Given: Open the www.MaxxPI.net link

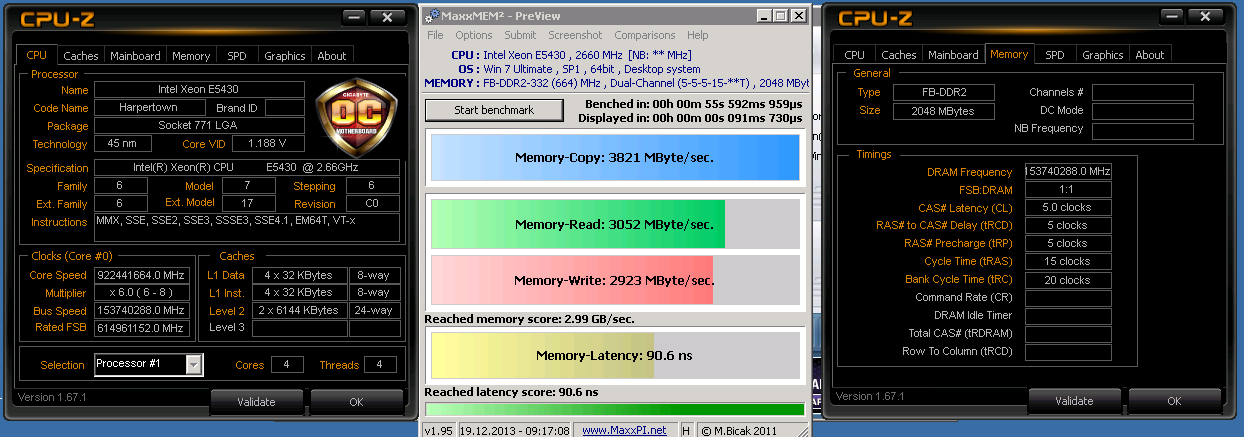Looking at the screenshot, I should [x=624, y=430].
